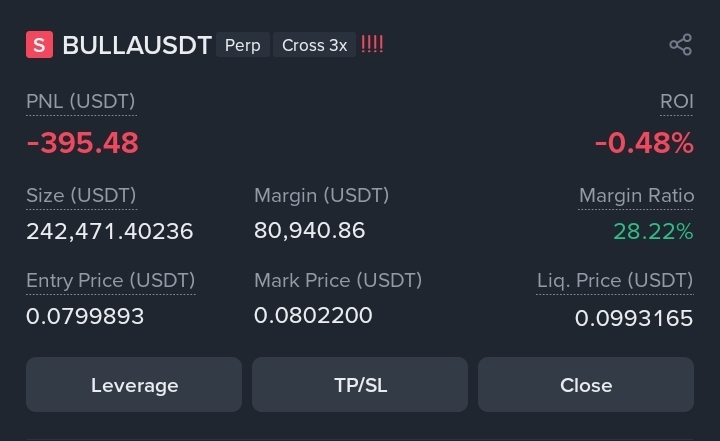Open the Leverage settings
Image resolution: width=720 pixels, height=441 pixels.
(134, 384)
